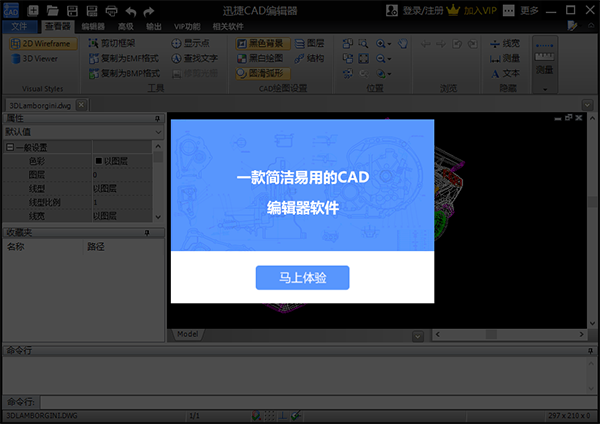This screenshot has height=424, width=600.
Task: Click 复制为BMP格式 tool
Action: tap(124, 73)
